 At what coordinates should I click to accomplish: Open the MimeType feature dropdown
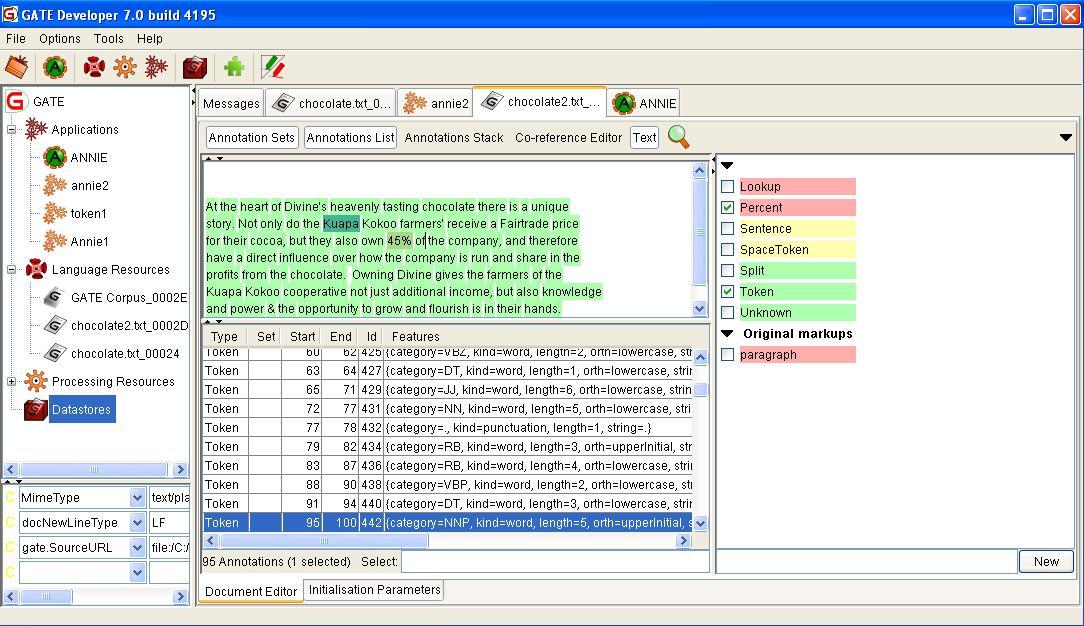(x=137, y=497)
